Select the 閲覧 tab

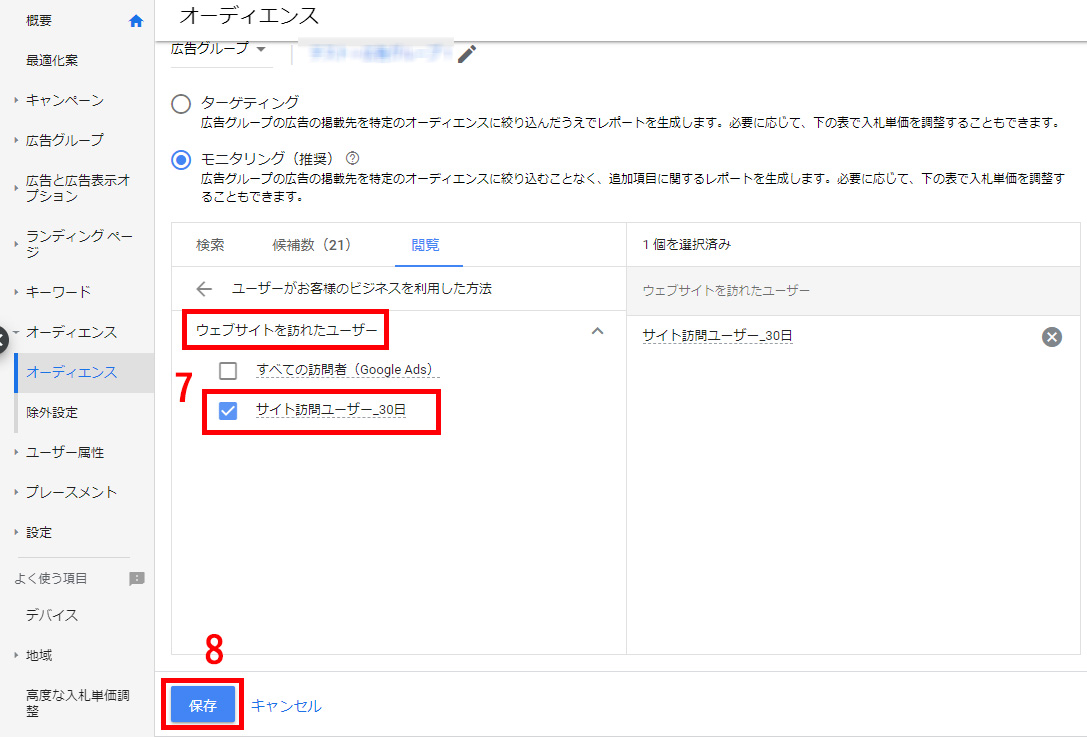[425, 245]
